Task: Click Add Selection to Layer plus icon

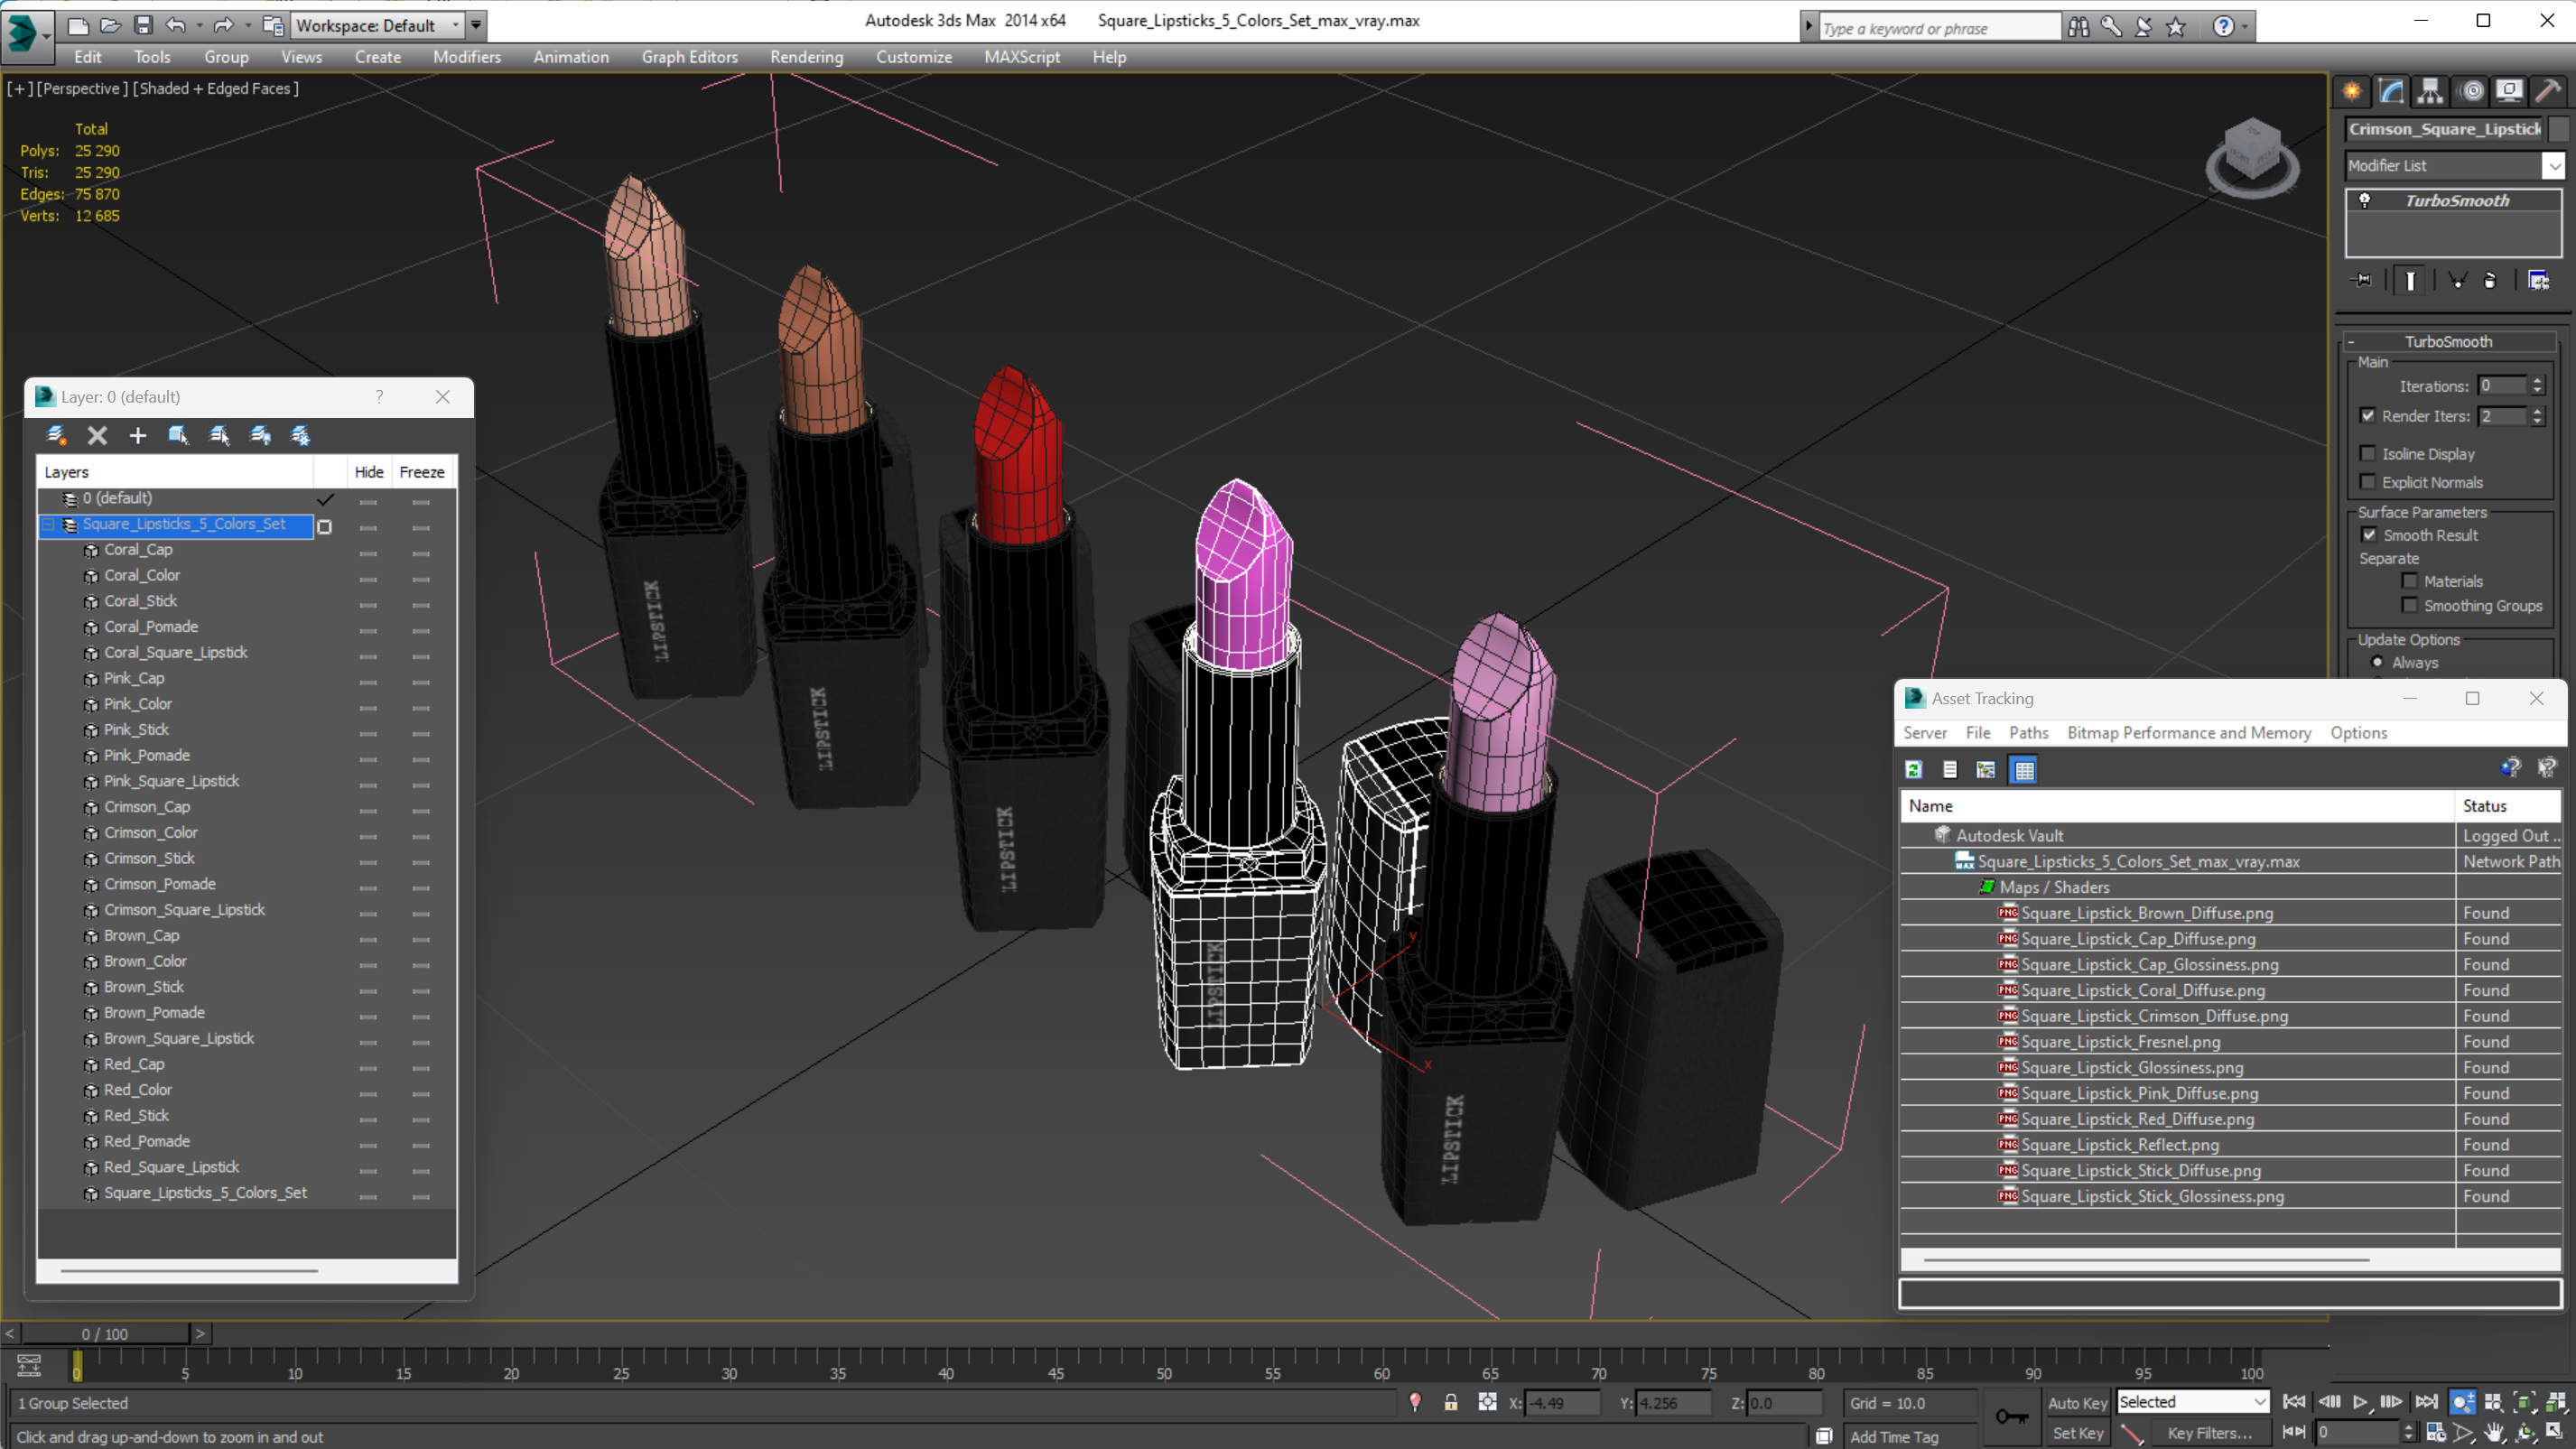Action: click(138, 435)
